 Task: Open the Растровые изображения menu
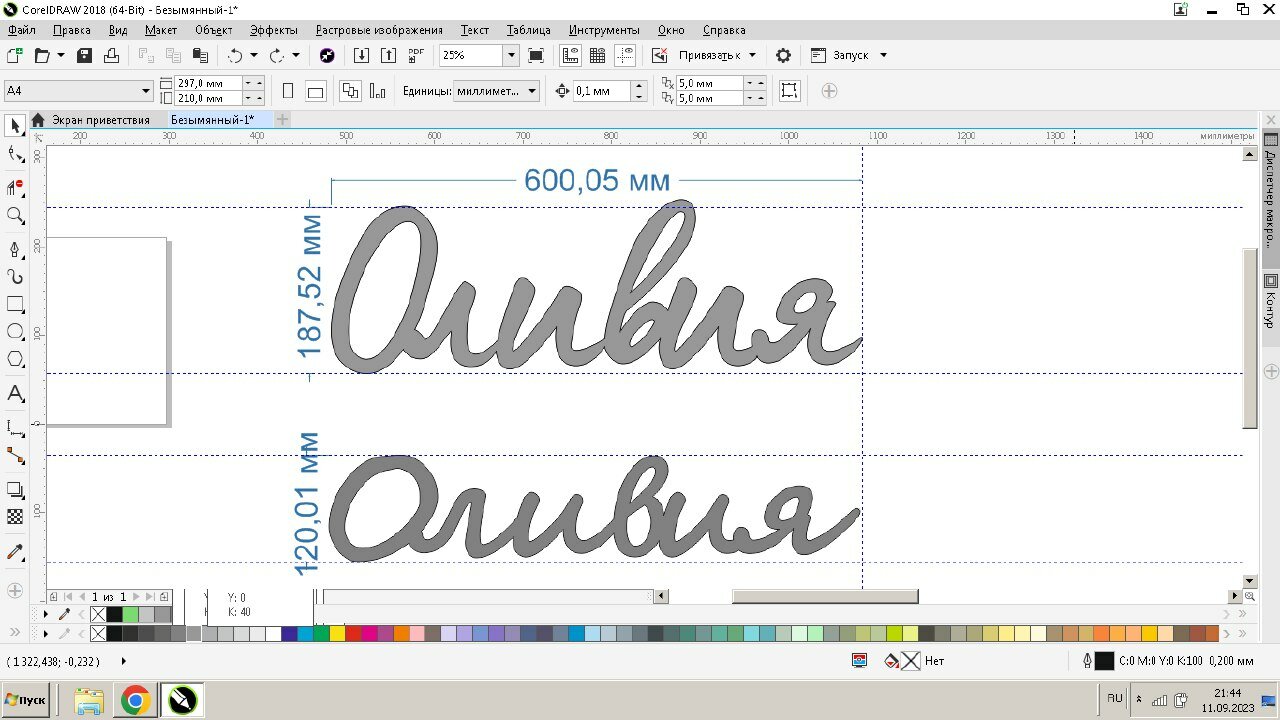[379, 30]
